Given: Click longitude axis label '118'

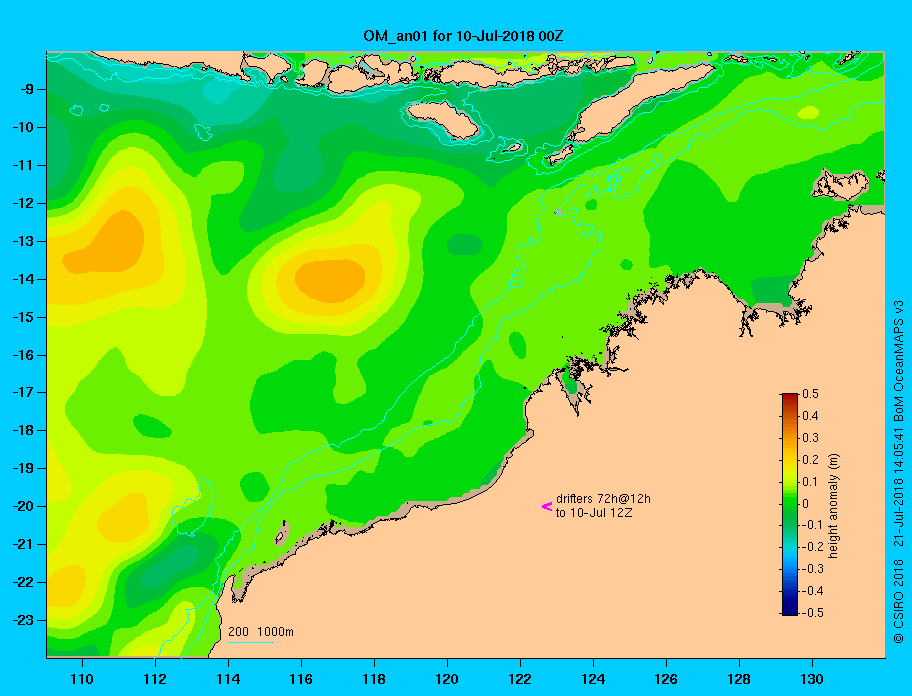Looking at the screenshot, I should click(x=374, y=679).
